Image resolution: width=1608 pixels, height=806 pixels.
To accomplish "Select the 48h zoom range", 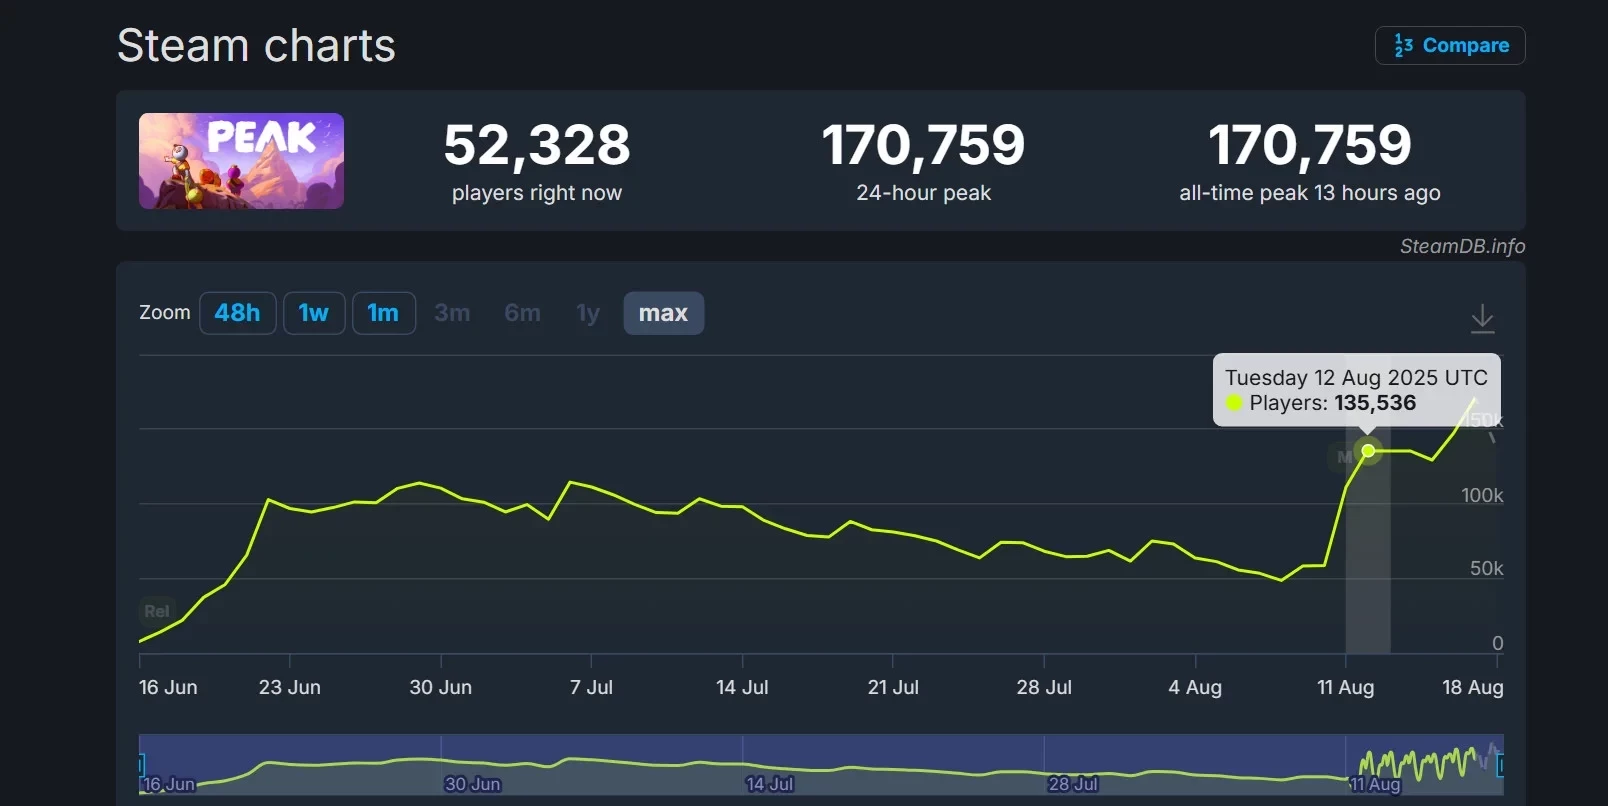I will pyautogui.click(x=237, y=313).
